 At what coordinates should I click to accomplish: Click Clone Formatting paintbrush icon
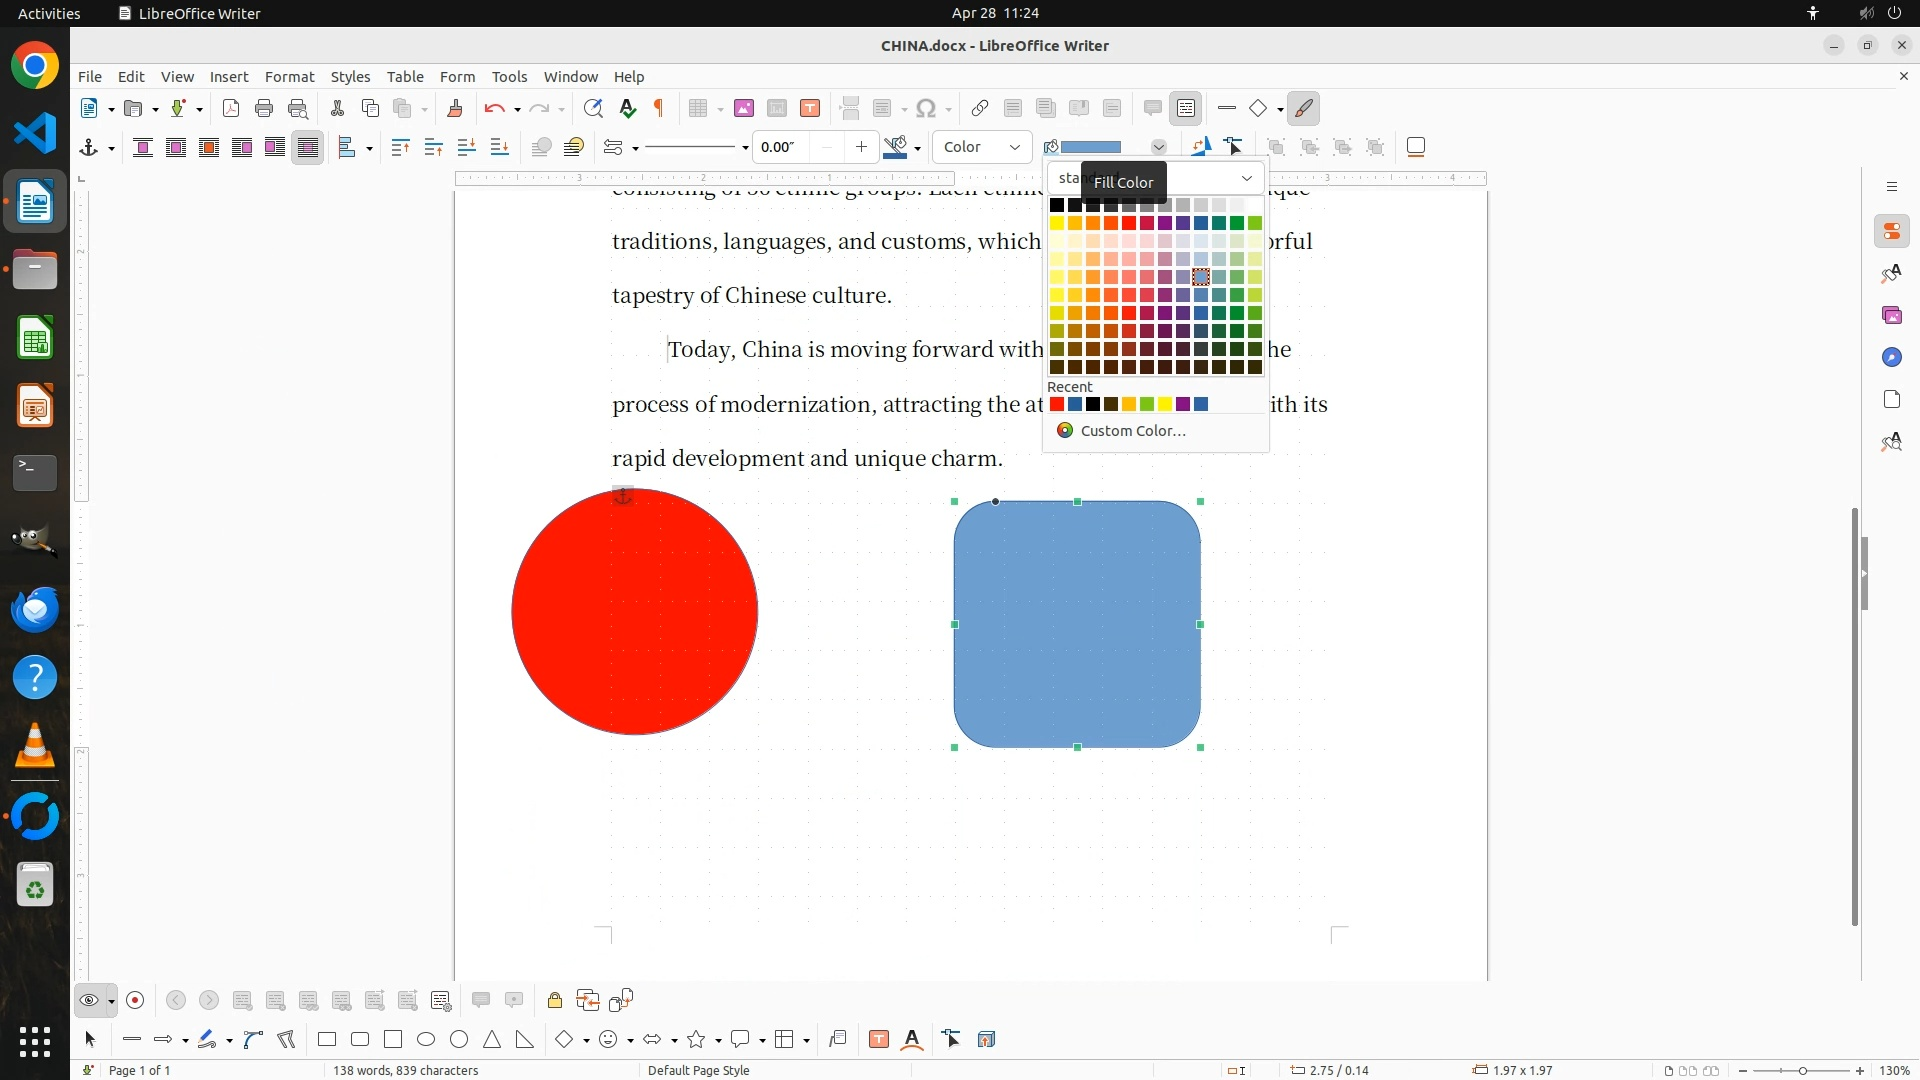(455, 109)
